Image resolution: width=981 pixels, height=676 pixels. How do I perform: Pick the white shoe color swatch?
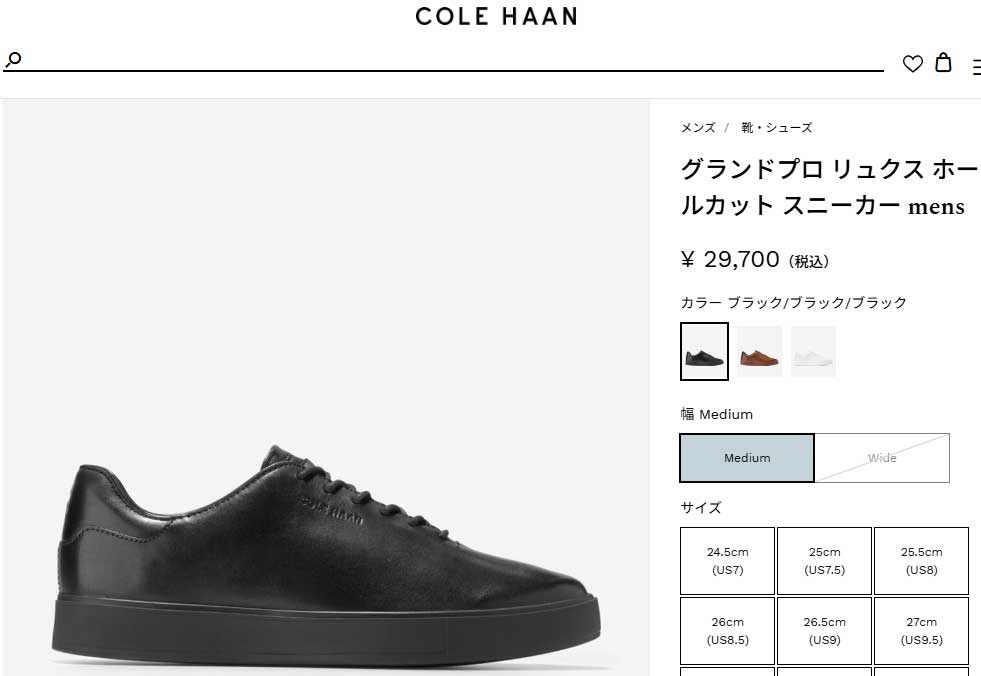coord(813,351)
